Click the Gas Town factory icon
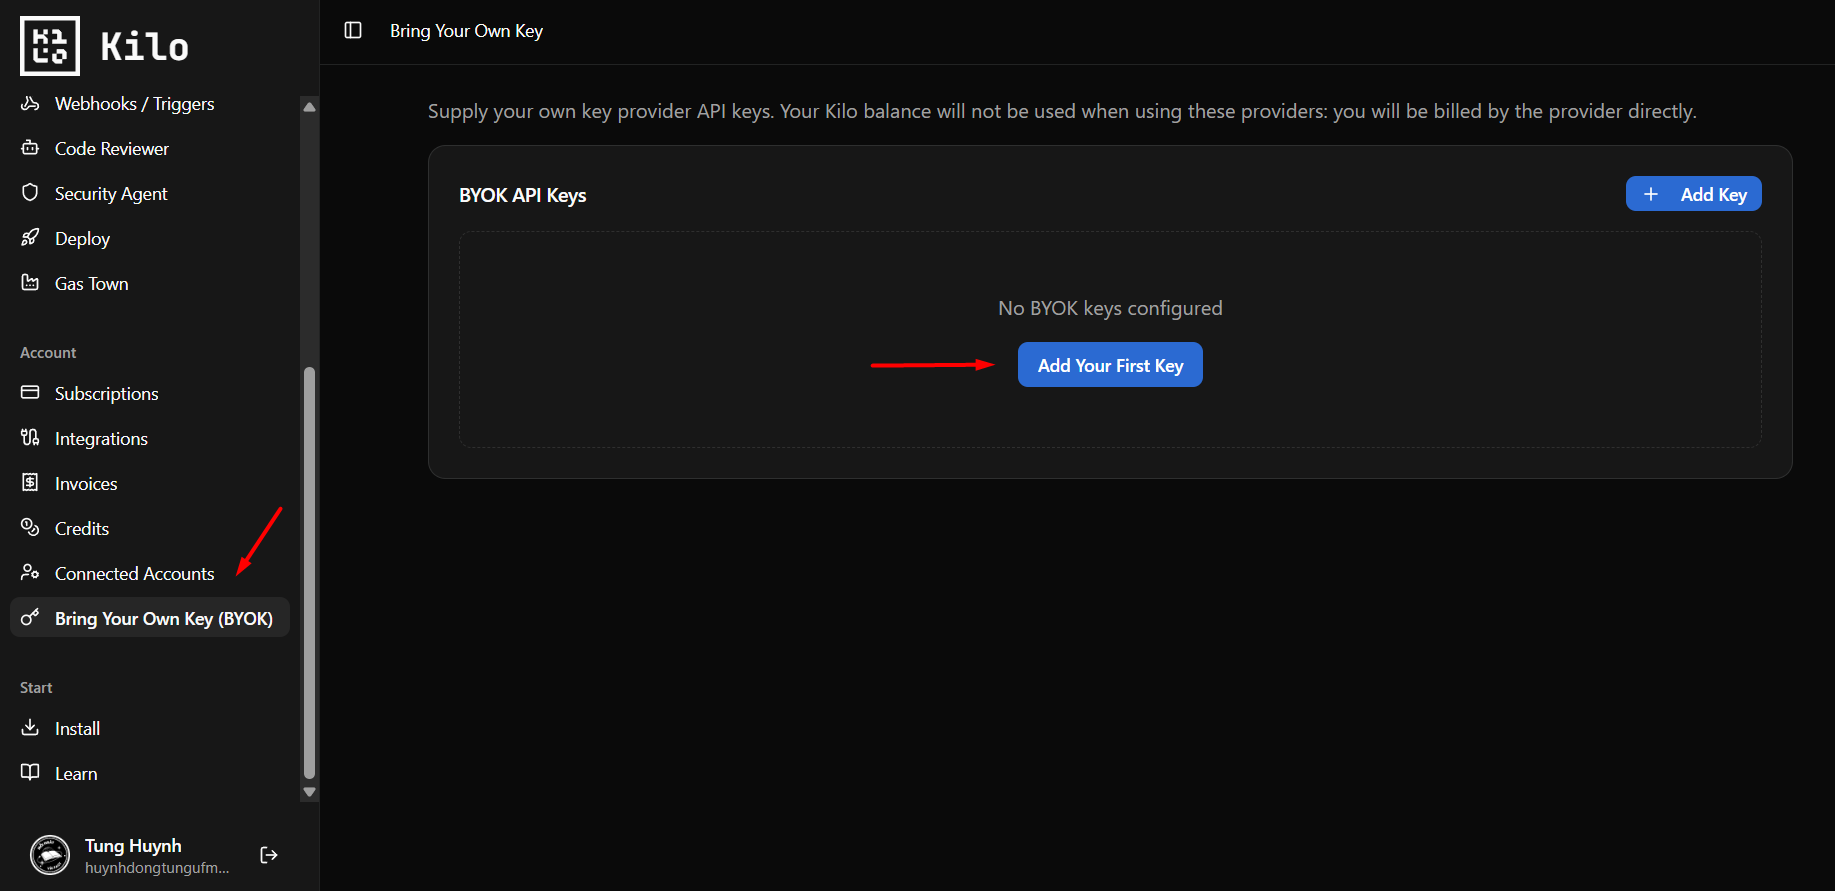 click(30, 283)
